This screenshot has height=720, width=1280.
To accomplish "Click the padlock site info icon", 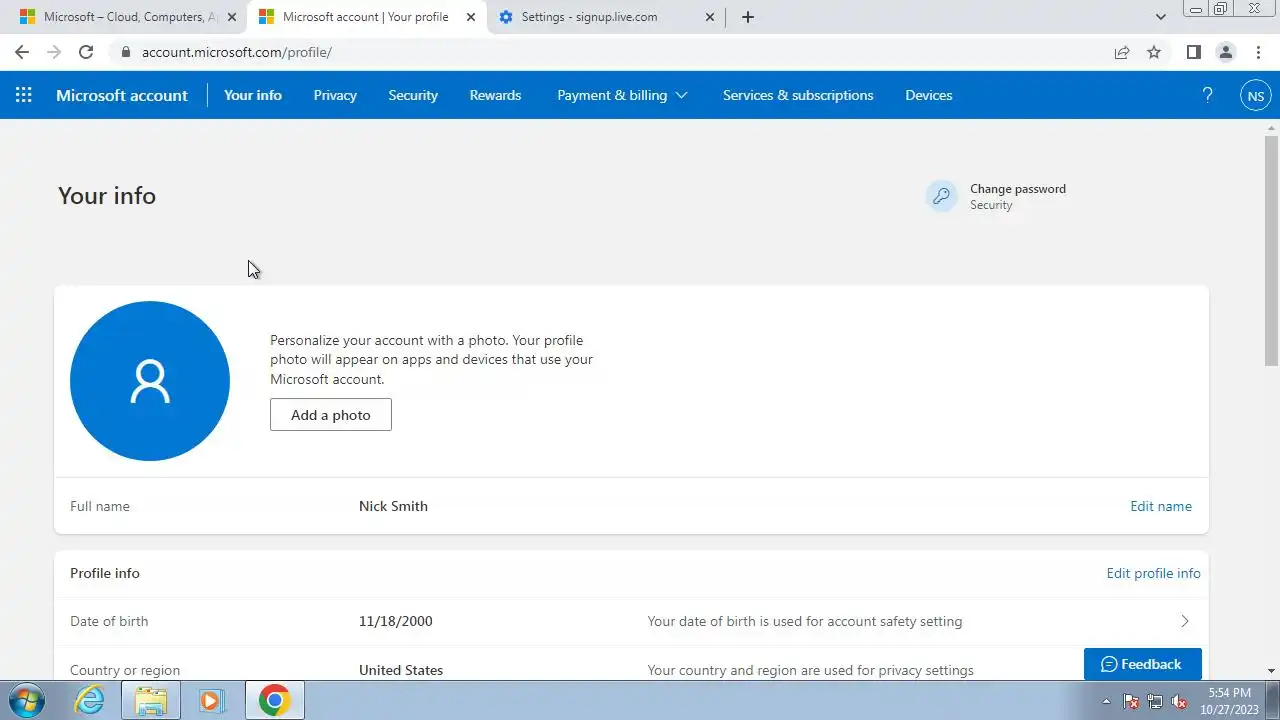I will tap(125, 52).
